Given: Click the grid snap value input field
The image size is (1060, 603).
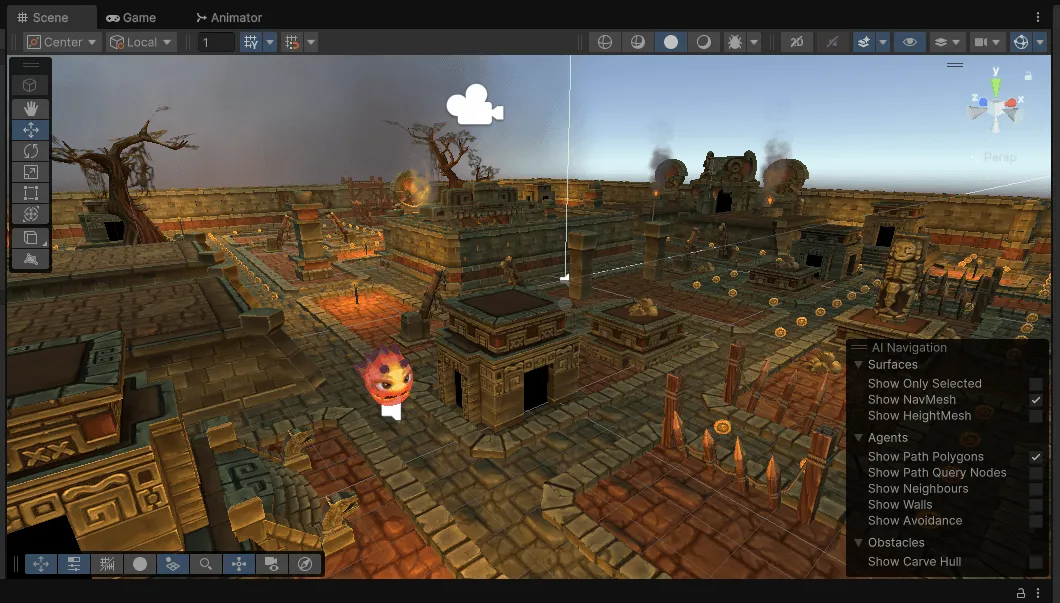Looking at the screenshot, I should coord(216,42).
